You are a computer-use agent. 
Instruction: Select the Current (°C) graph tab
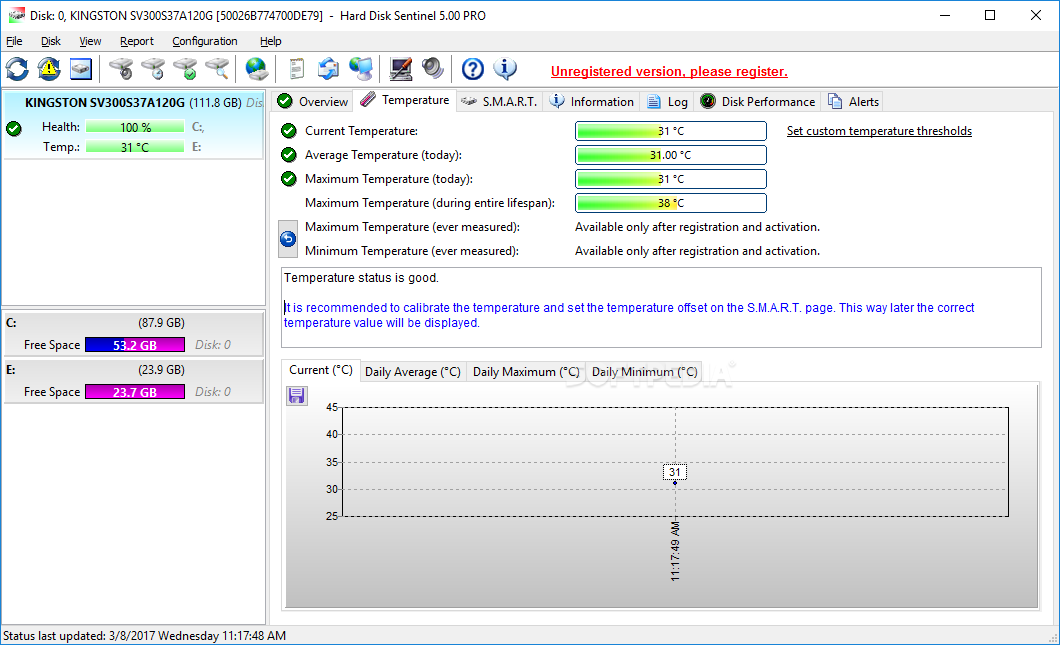pos(321,371)
